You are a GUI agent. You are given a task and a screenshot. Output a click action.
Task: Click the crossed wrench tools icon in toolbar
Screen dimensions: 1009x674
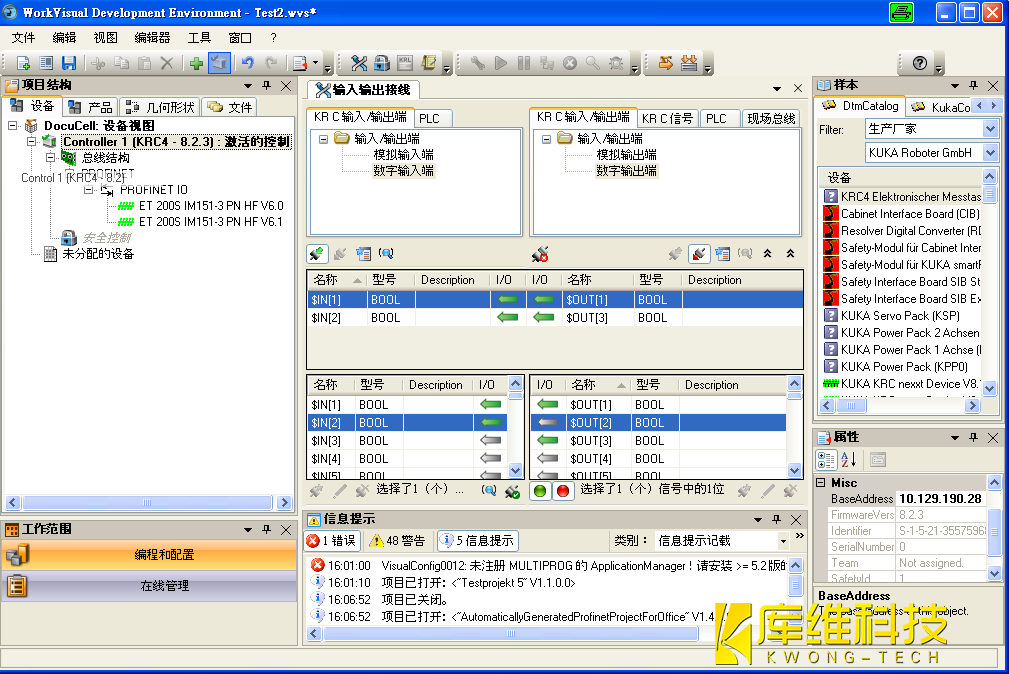pyautogui.click(x=359, y=63)
